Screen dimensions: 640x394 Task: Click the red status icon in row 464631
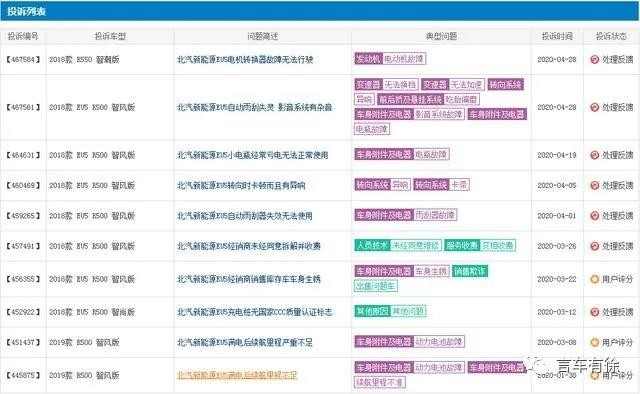[594, 155]
